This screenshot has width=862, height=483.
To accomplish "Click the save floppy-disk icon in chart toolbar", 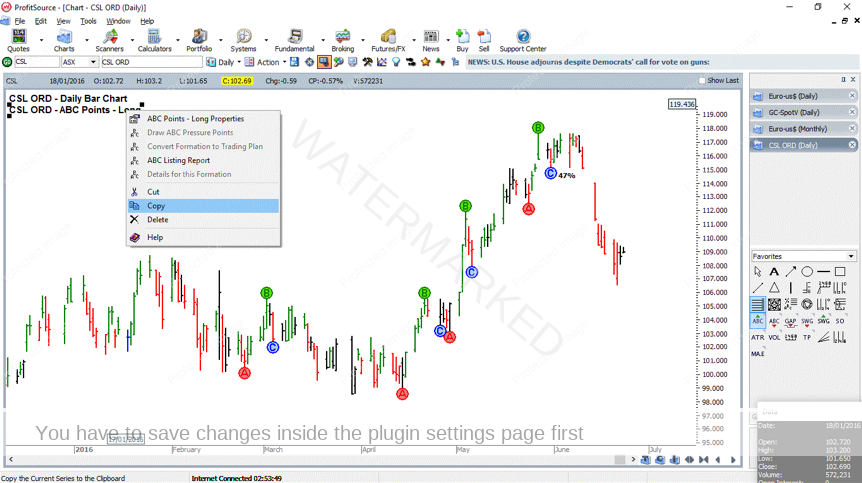I will [x=295, y=62].
